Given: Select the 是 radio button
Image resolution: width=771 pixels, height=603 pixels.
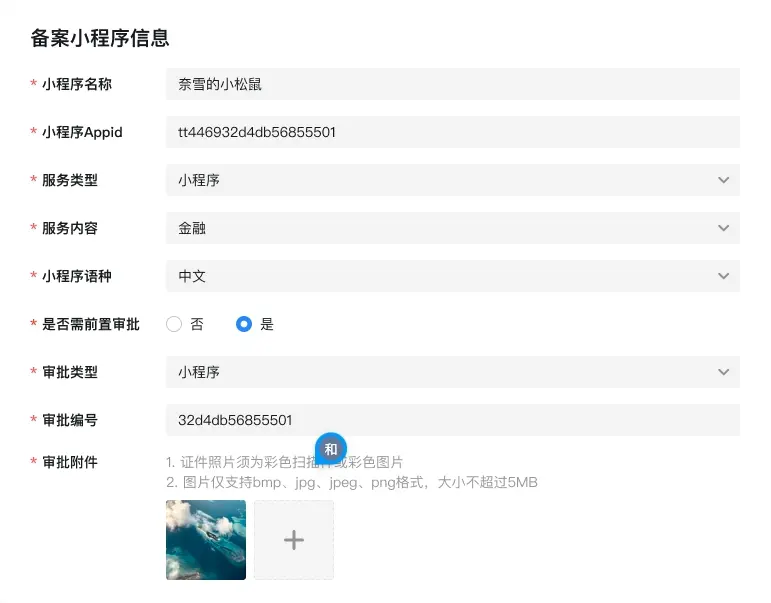Looking at the screenshot, I should pos(244,324).
